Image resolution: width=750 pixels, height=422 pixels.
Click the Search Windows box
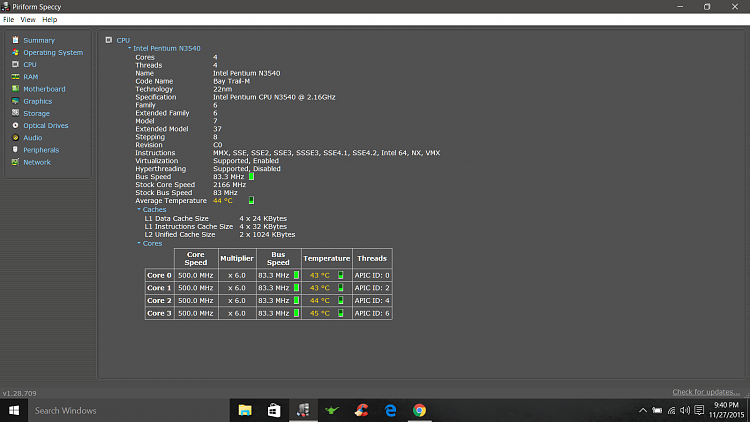pyautogui.click(x=129, y=411)
